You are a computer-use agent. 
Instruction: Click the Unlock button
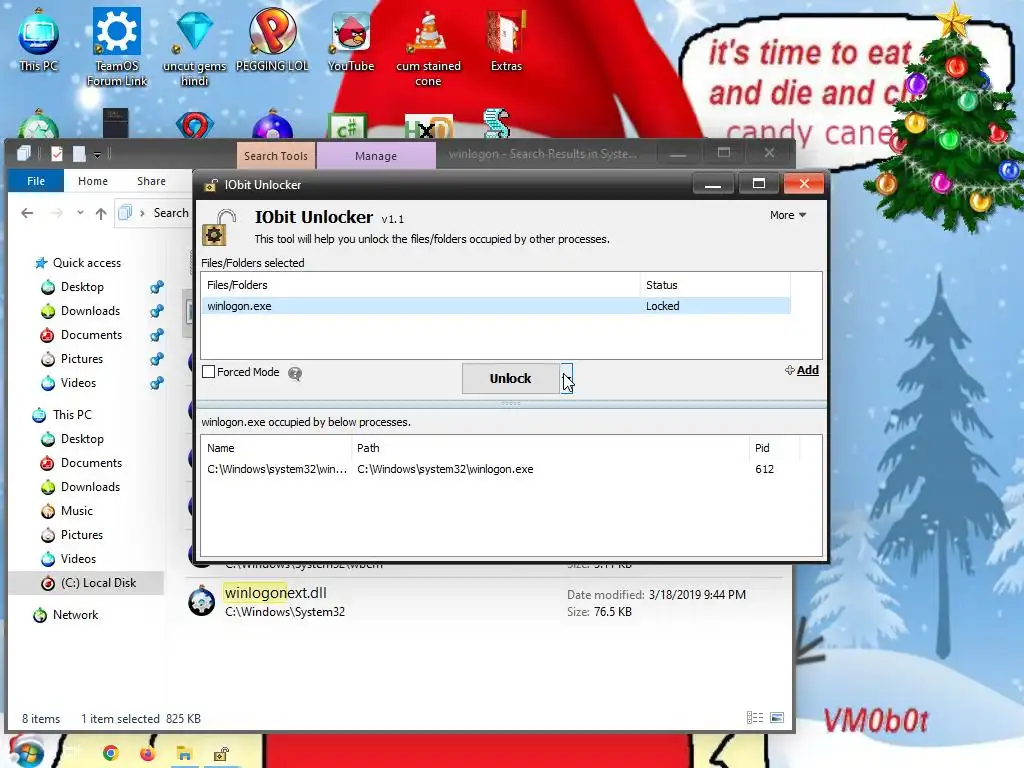510,378
